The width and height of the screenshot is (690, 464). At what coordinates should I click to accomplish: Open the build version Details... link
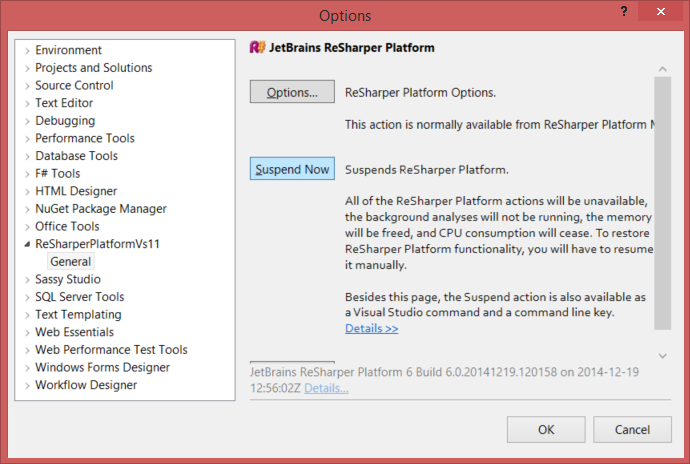(x=326, y=388)
